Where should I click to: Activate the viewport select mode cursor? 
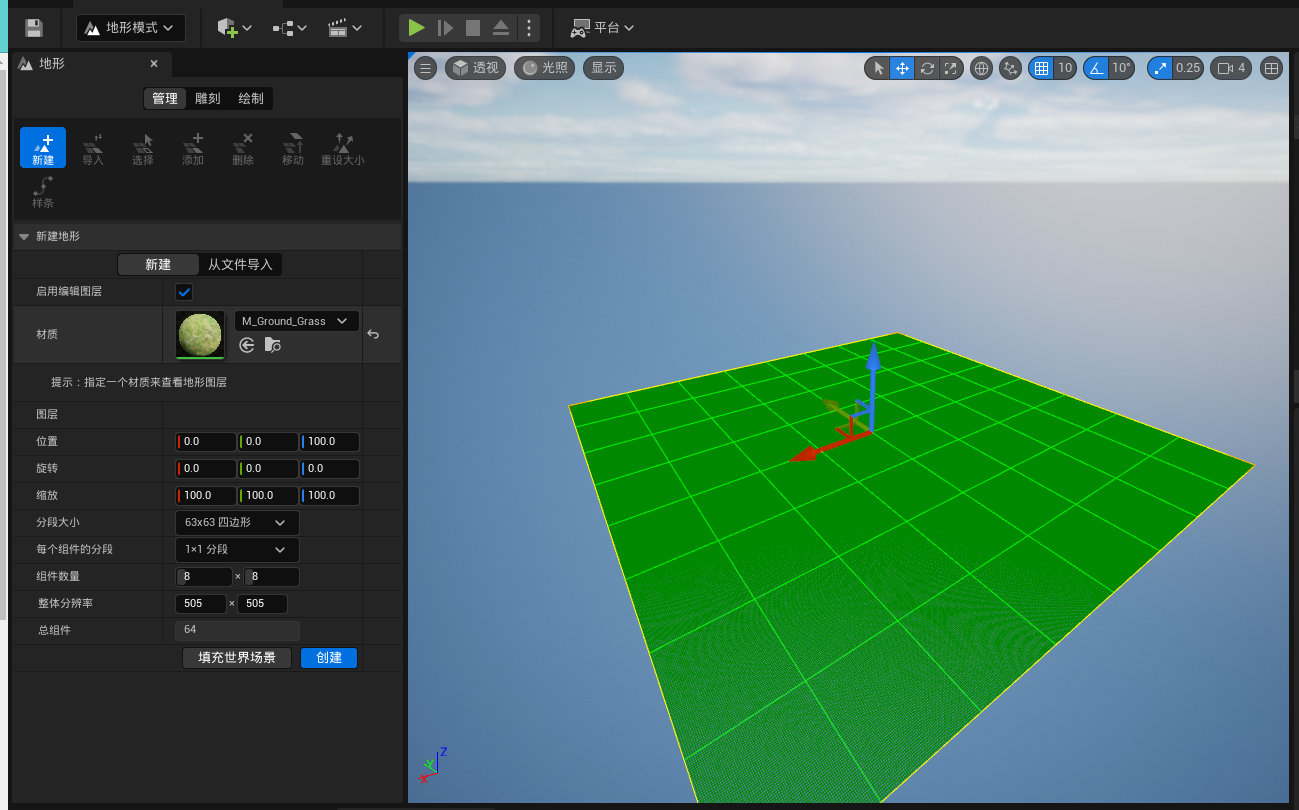click(x=878, y=68)
